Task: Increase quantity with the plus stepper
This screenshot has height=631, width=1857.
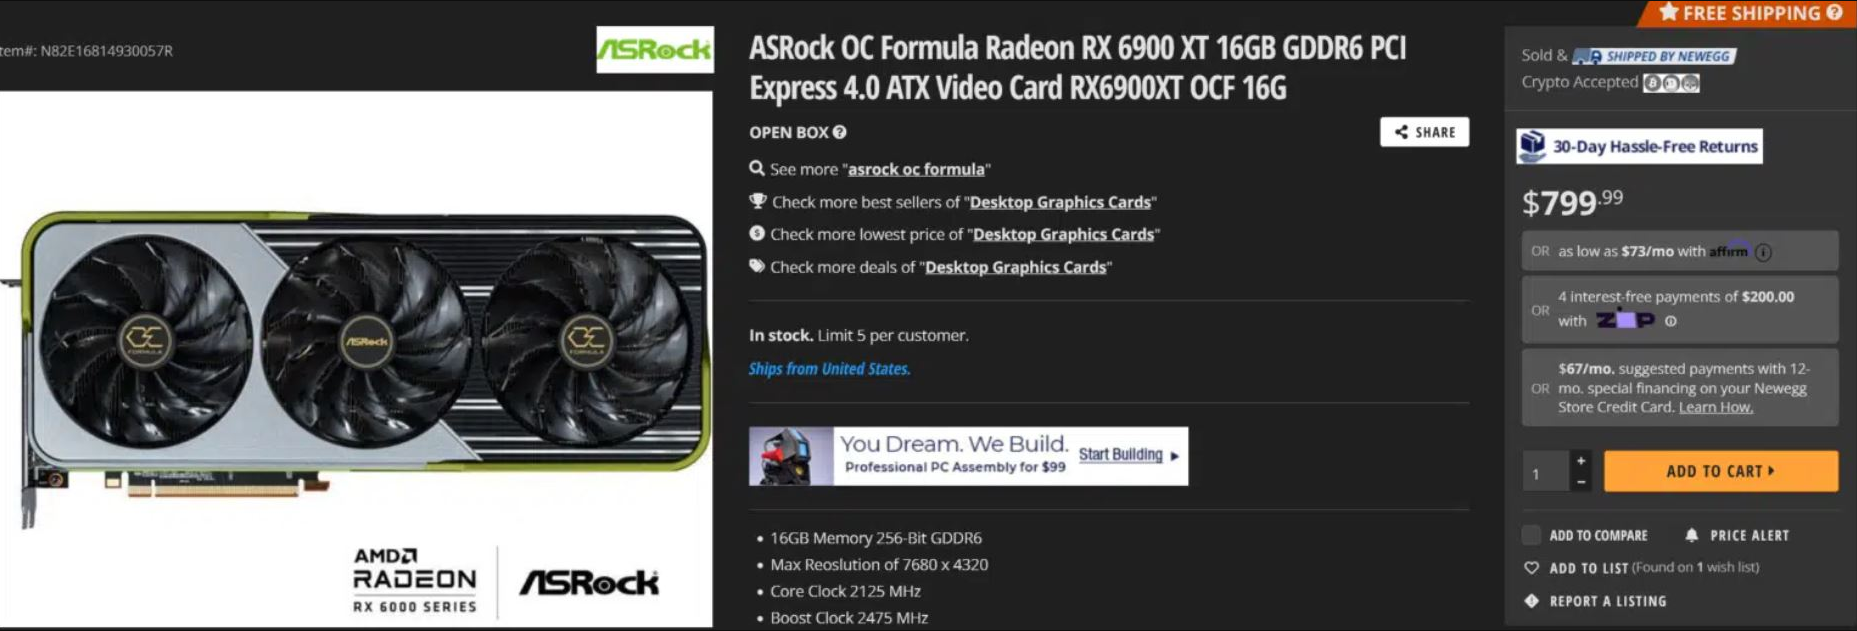Action: point(1581,460)
